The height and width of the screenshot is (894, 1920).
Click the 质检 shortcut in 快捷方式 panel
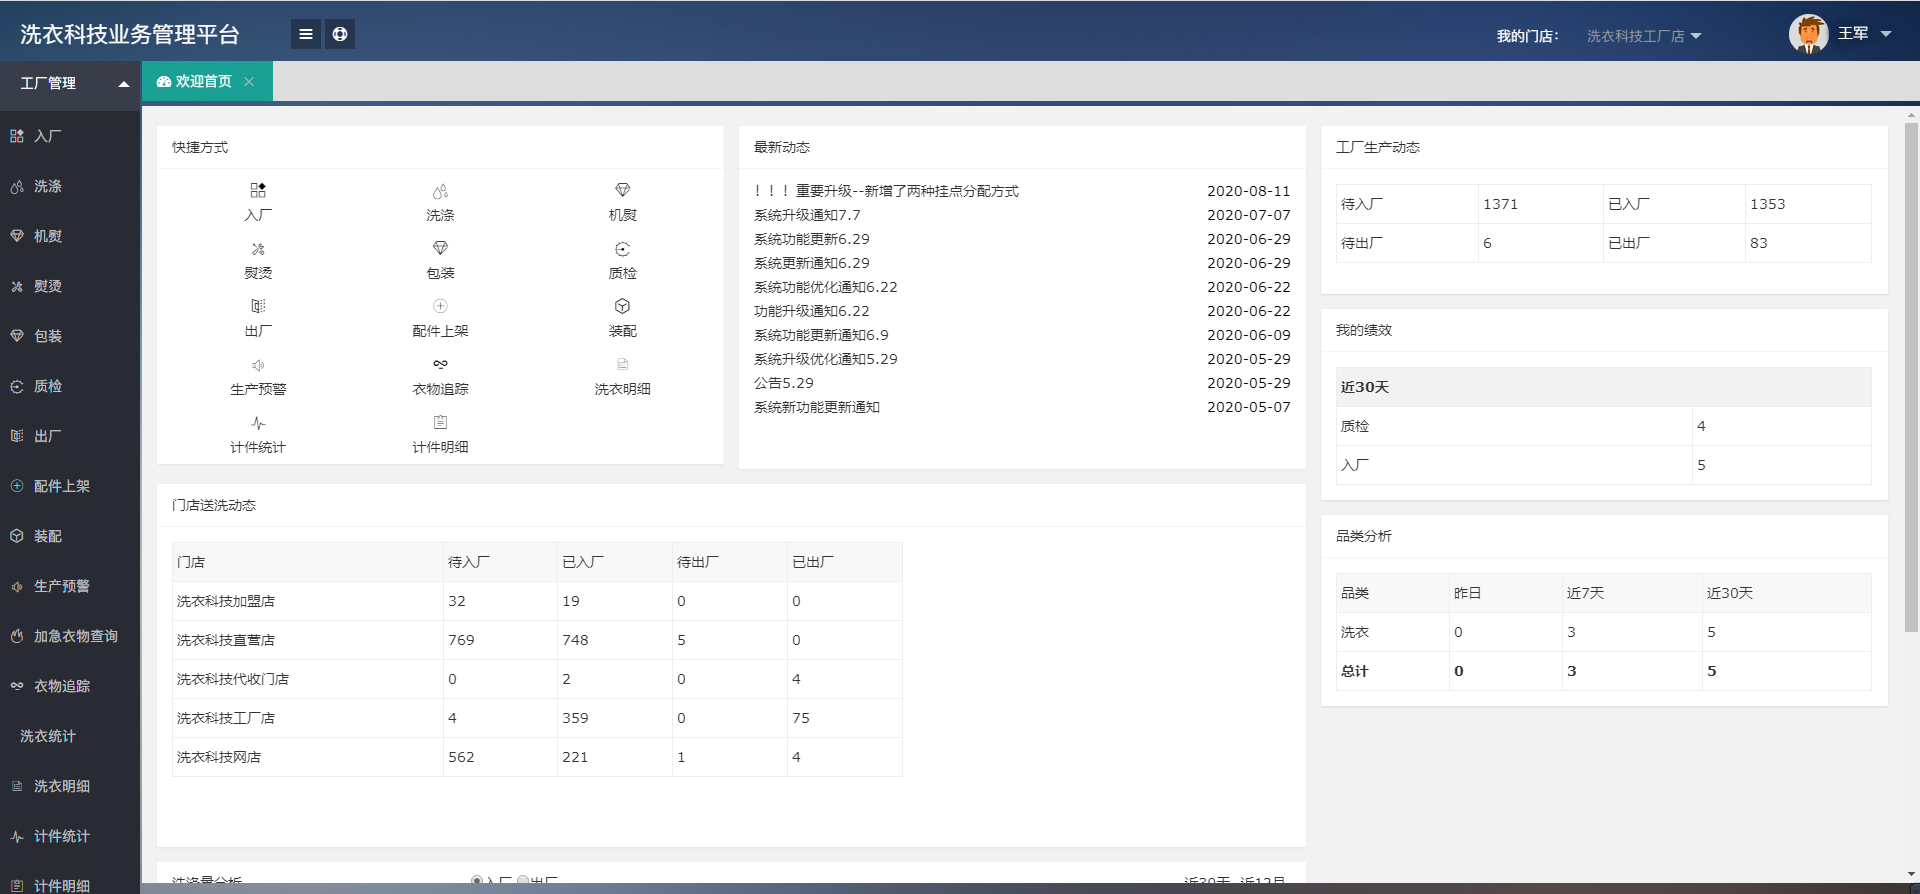click(x=622, y=260)
